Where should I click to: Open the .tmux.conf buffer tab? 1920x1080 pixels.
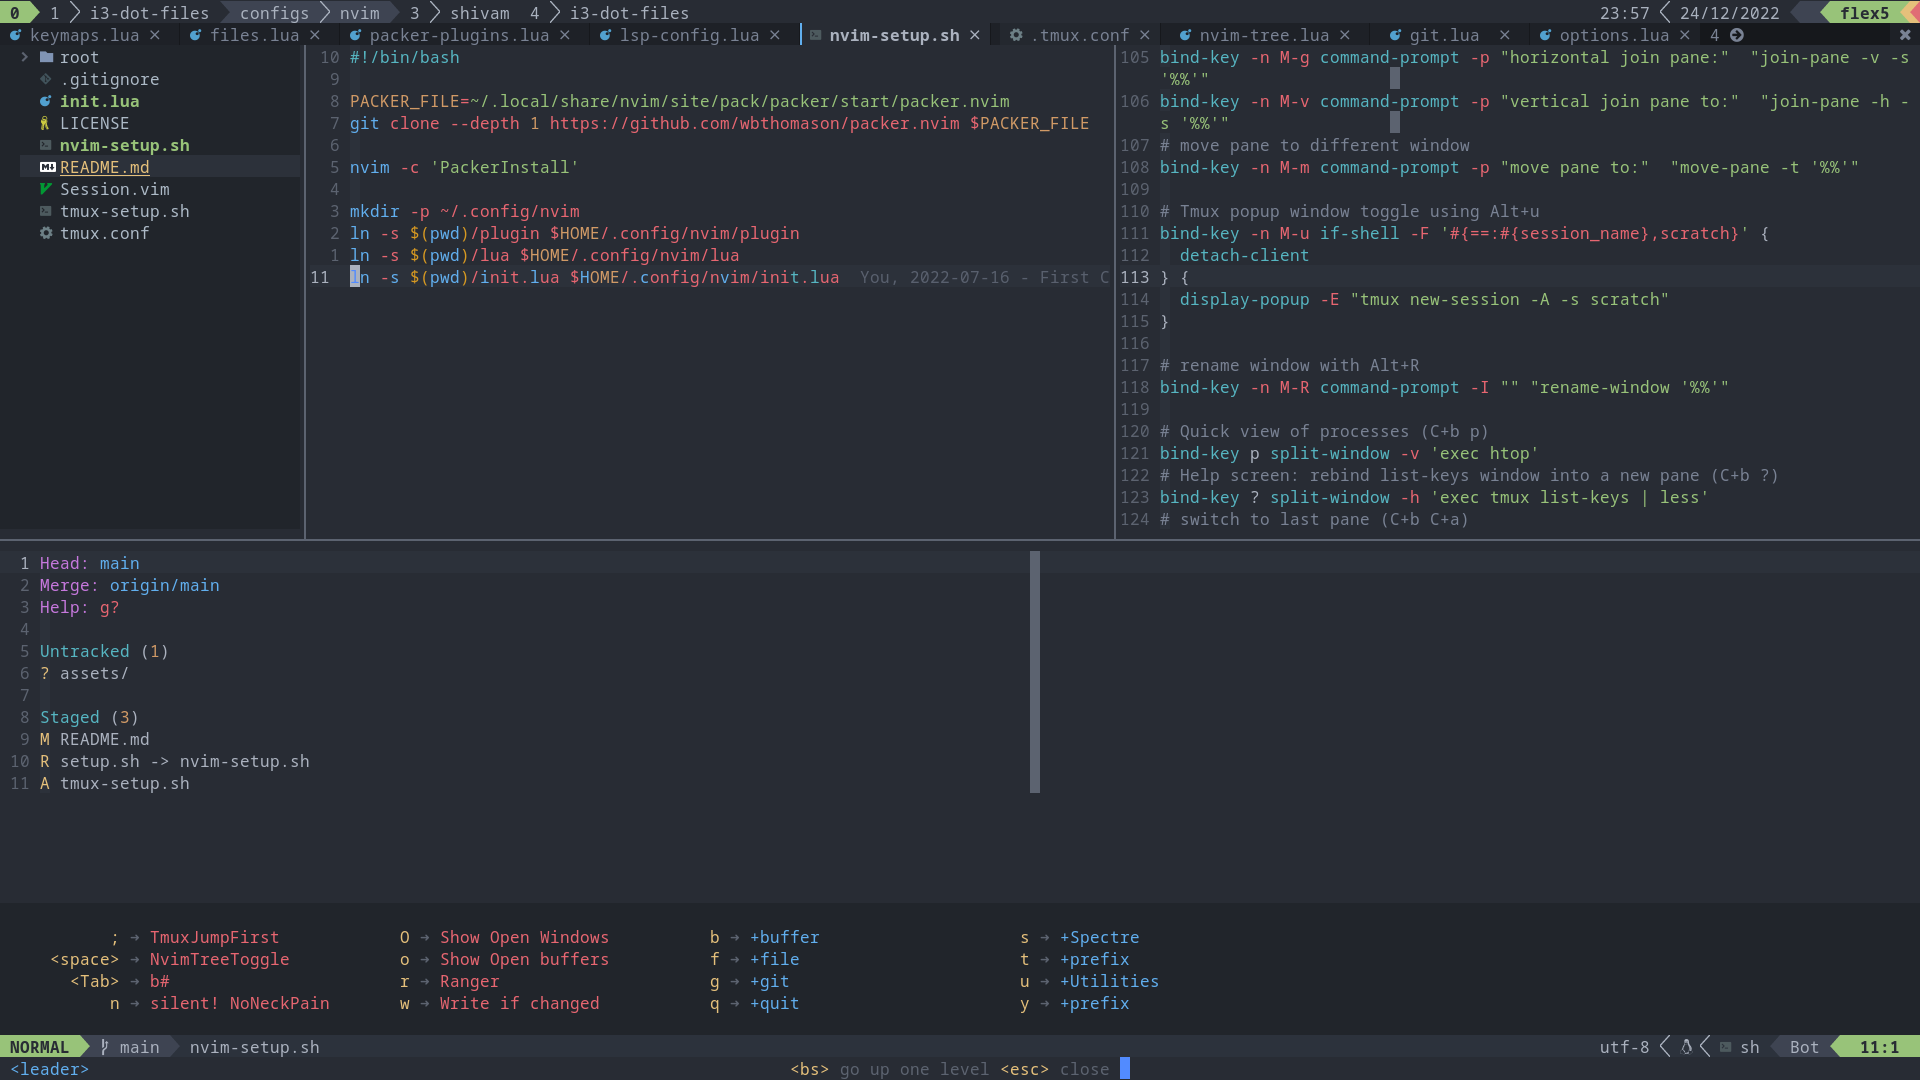[x=1080, y=35]
